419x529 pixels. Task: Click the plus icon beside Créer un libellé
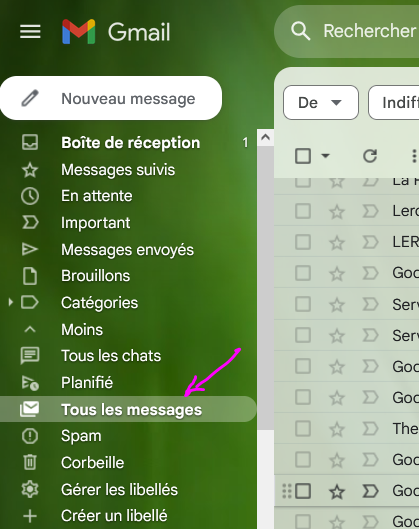click(30, 516)
